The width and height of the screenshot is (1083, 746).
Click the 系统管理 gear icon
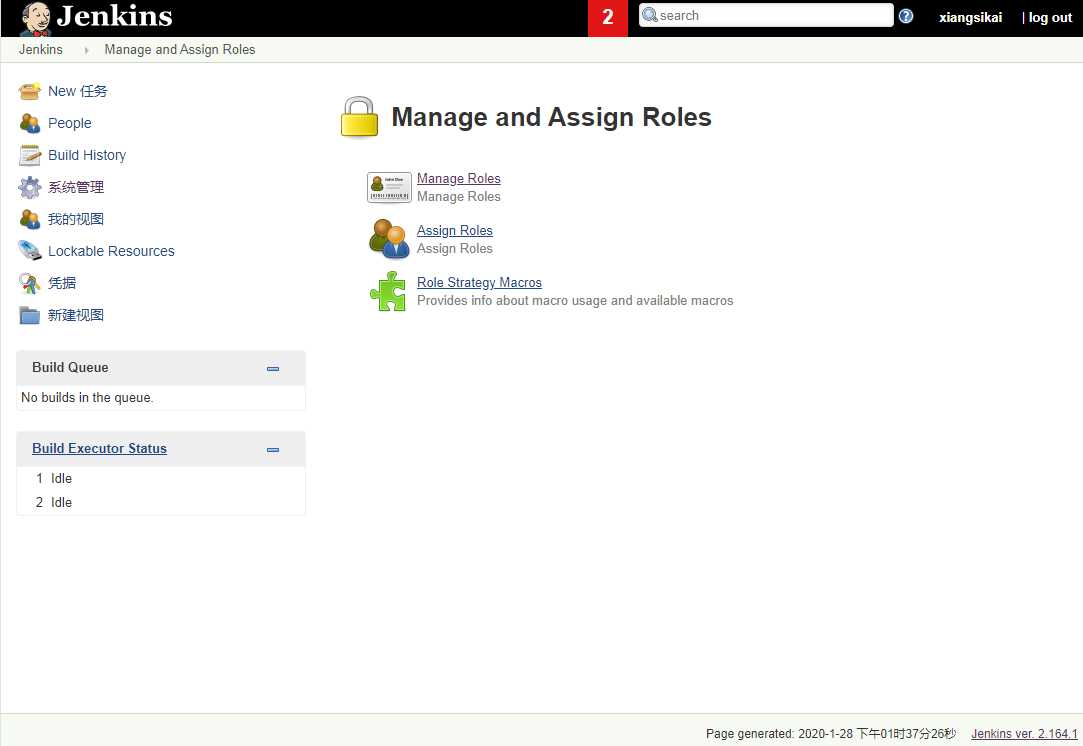30,187
